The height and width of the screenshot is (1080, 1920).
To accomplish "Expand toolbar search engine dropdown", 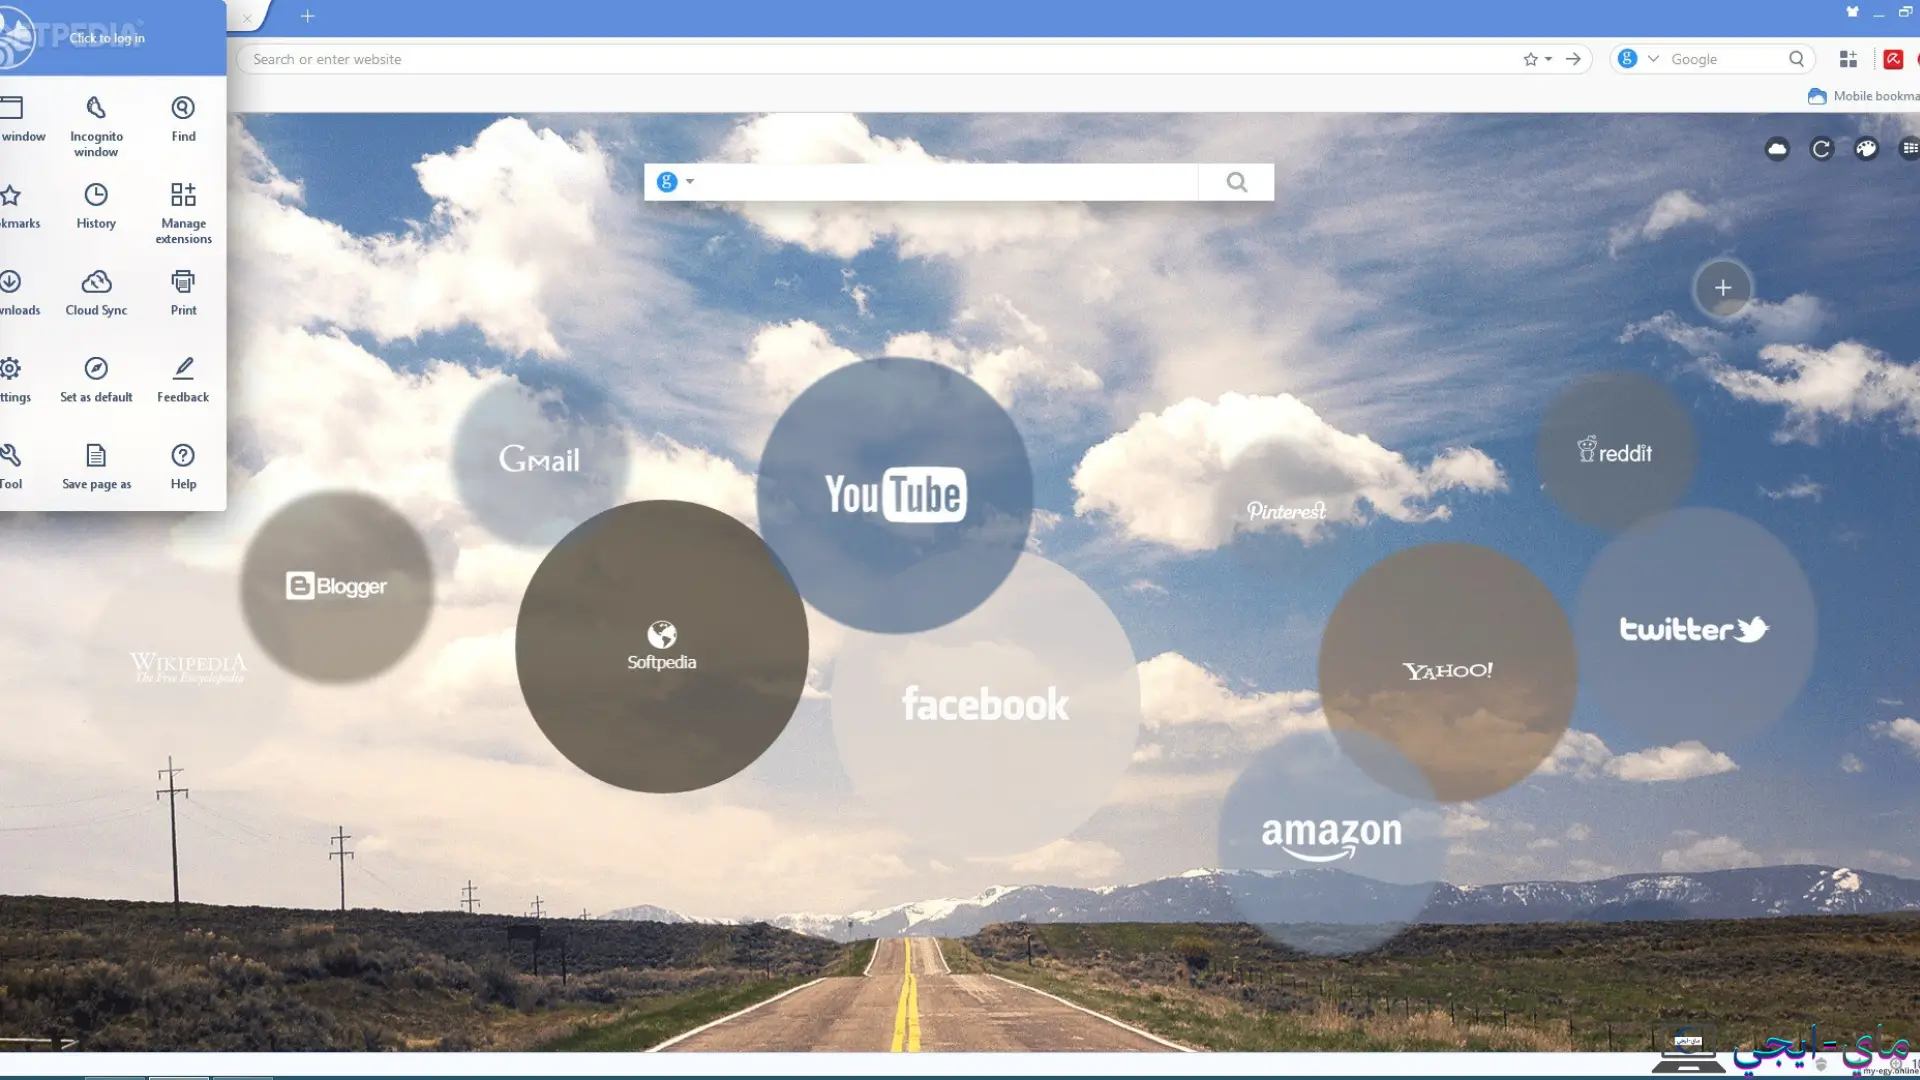I will click(1653, 59).
